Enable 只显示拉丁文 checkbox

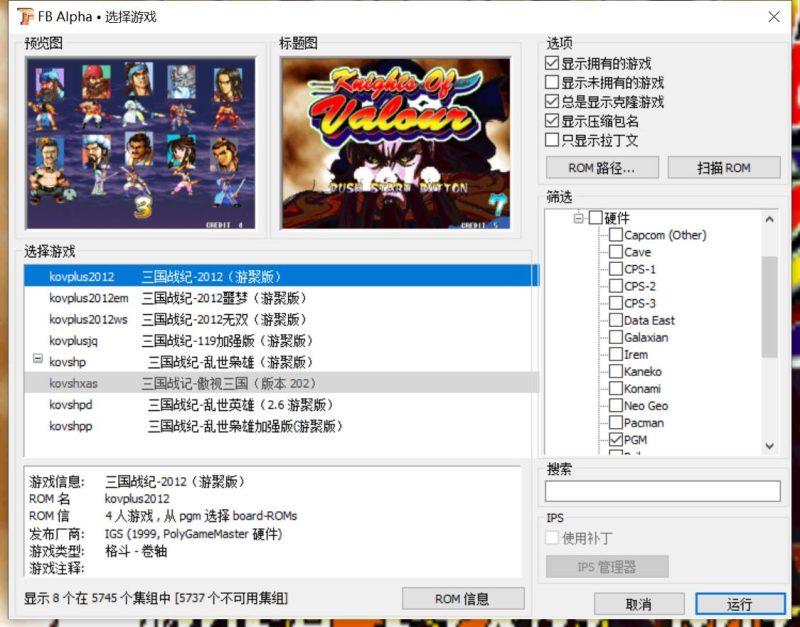552,140
